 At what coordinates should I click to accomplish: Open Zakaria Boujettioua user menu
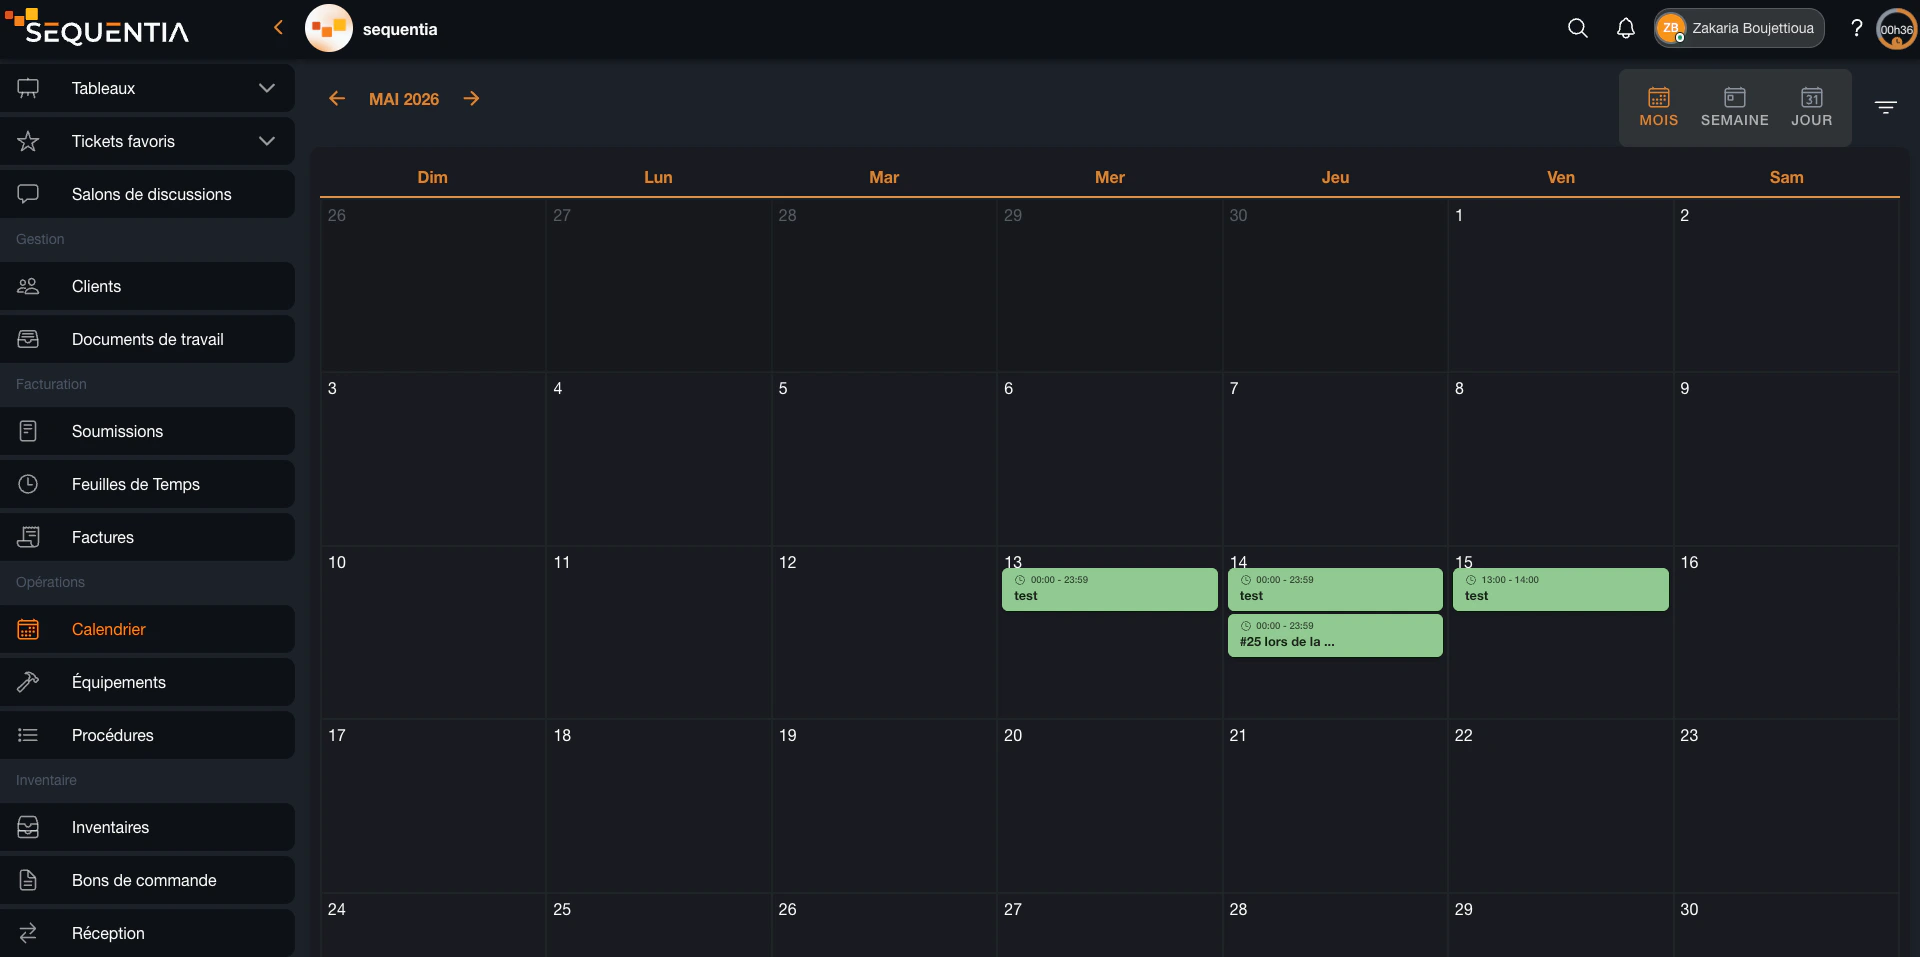pos(1739,28)
